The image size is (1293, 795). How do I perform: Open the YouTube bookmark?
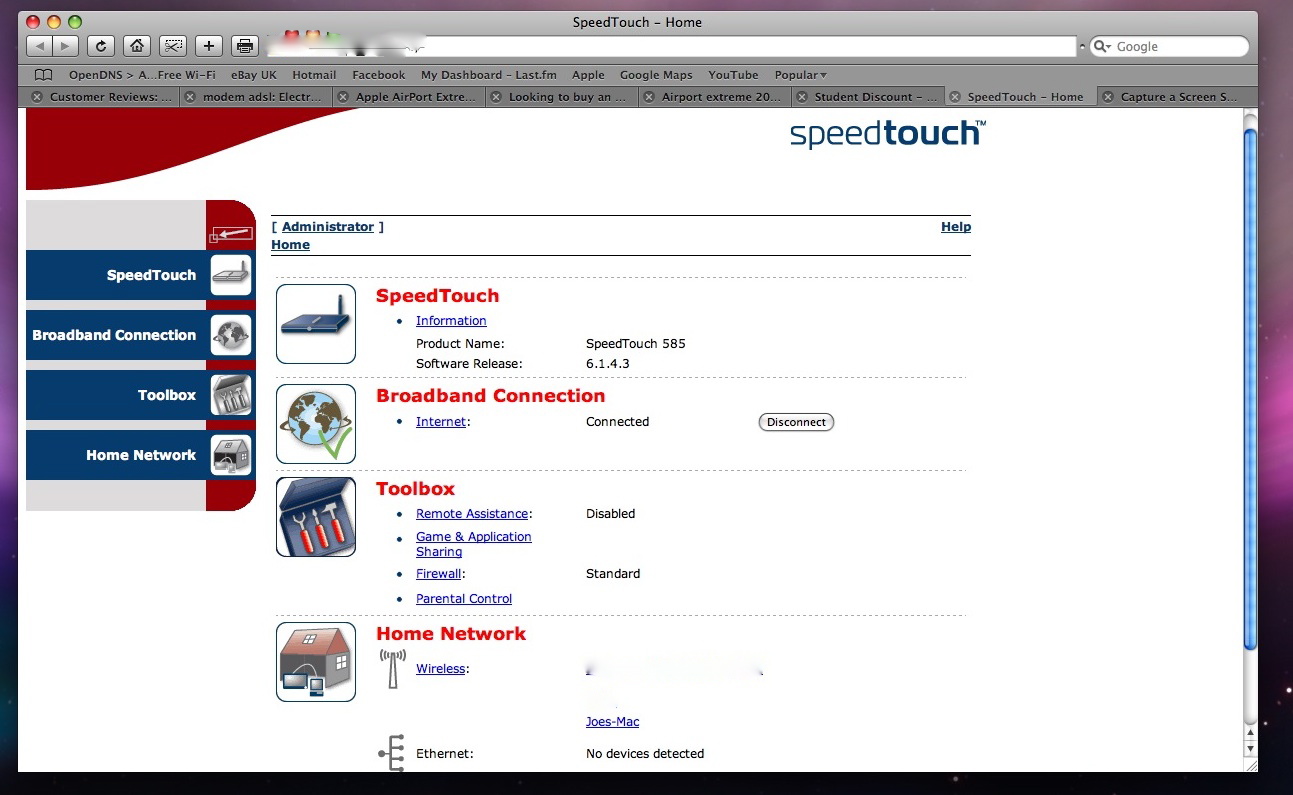coord(733,75)
